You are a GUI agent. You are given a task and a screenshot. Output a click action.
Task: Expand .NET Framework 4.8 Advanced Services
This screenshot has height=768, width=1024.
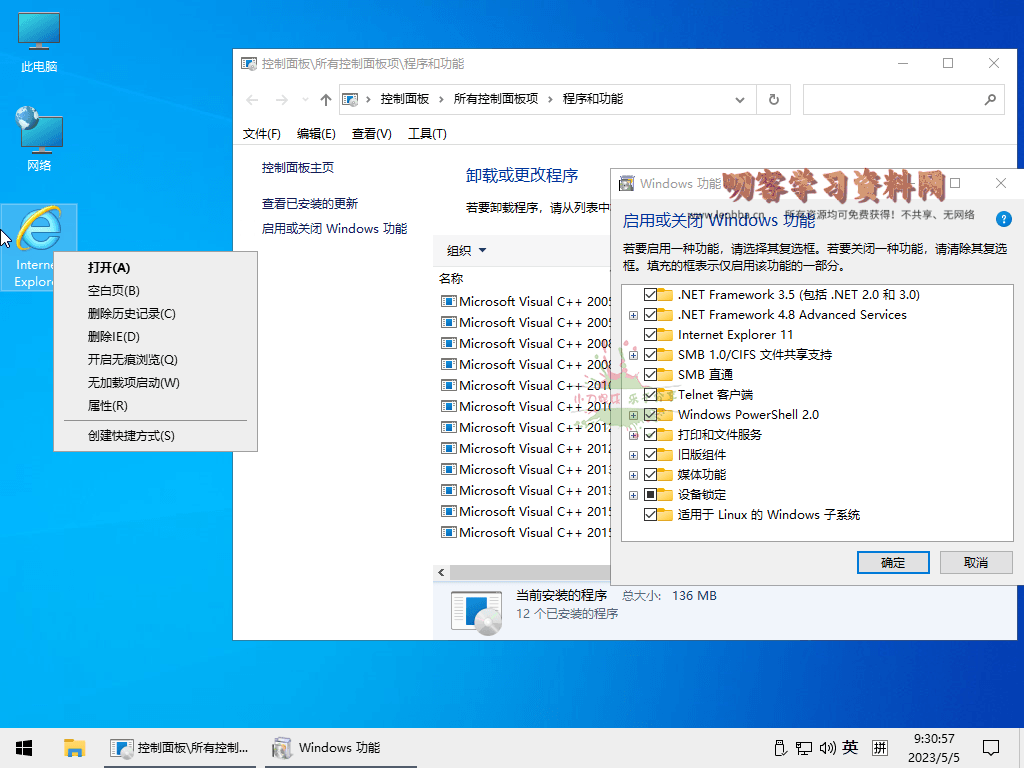(632, 314)
